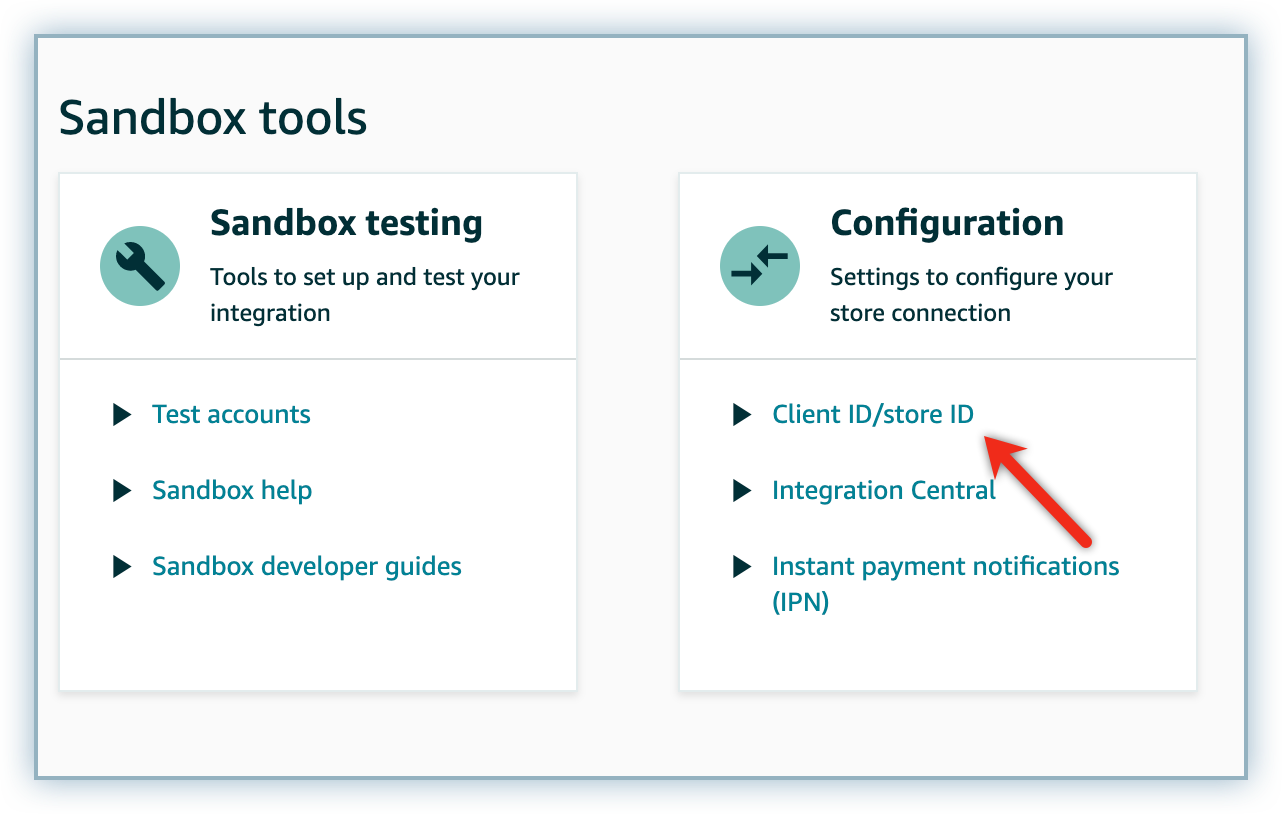The image size is (1282, 814).
Task: Expand the triangle beside Client ID/store ID
Action: tap(742, 414)
